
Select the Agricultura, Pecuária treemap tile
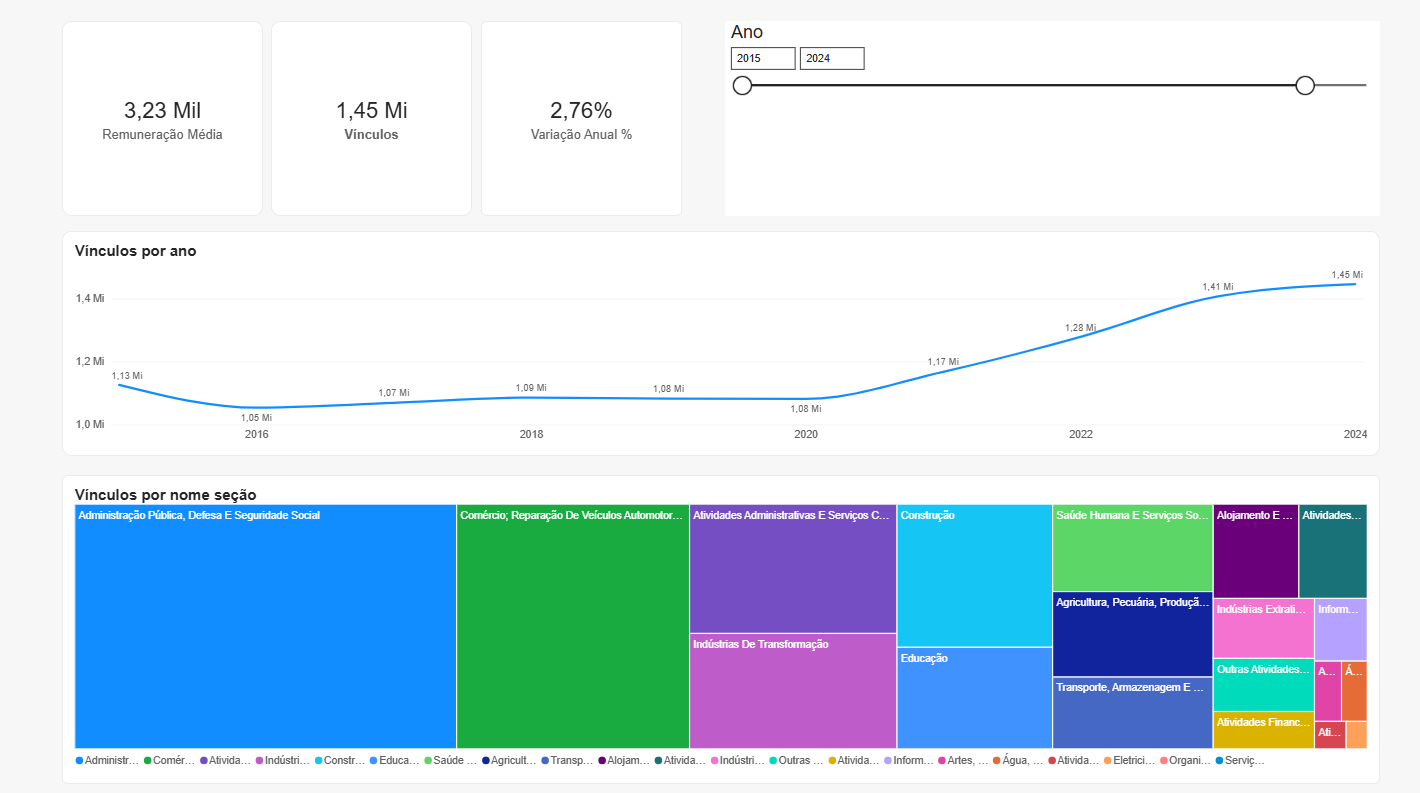tap(1132, 634)
